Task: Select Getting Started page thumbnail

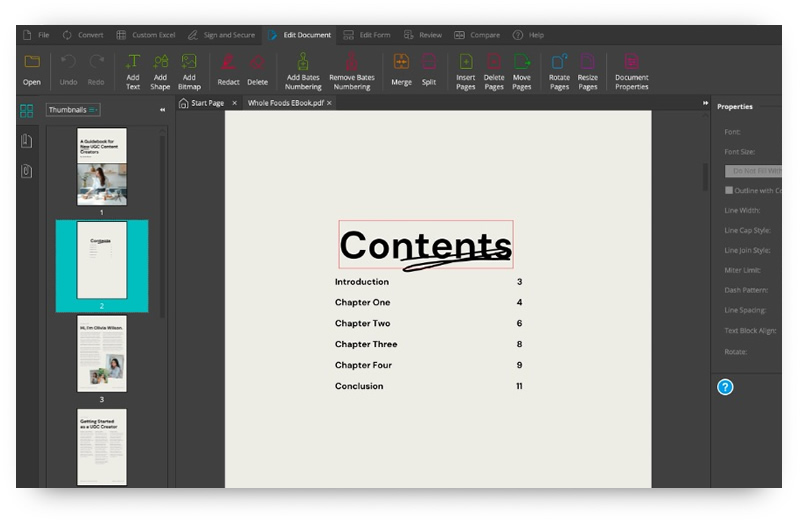Action: (x=102, y=447)
